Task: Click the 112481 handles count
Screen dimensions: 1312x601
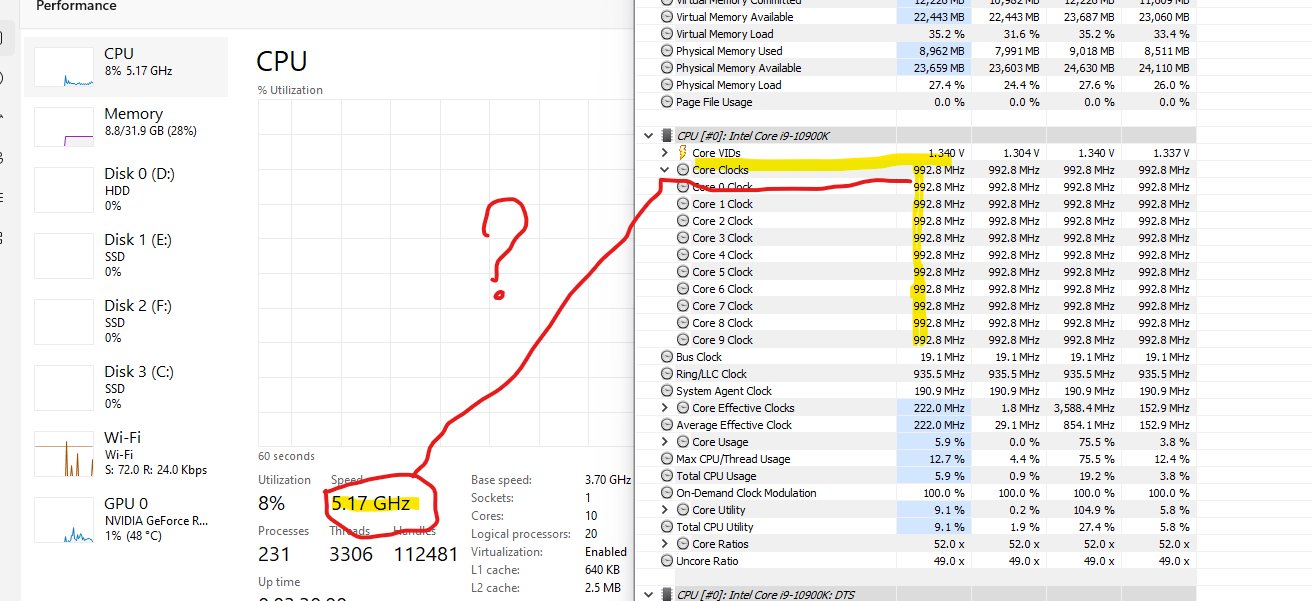Action: point(426,554)
